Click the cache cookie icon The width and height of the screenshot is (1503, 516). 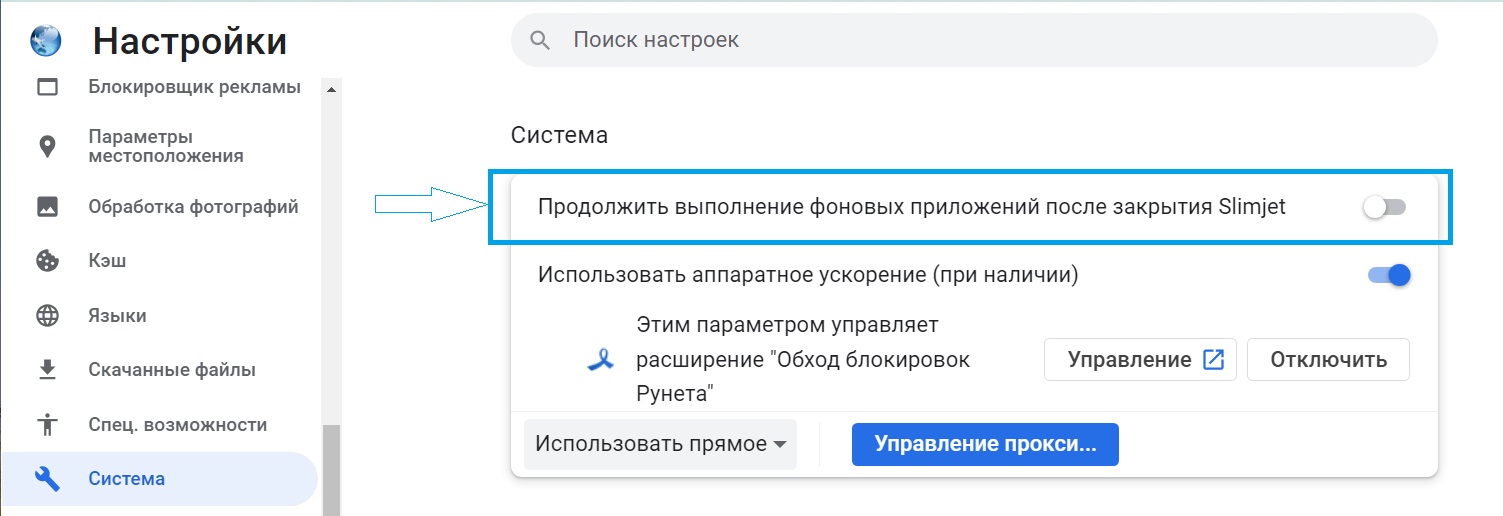tap(47, 261)
